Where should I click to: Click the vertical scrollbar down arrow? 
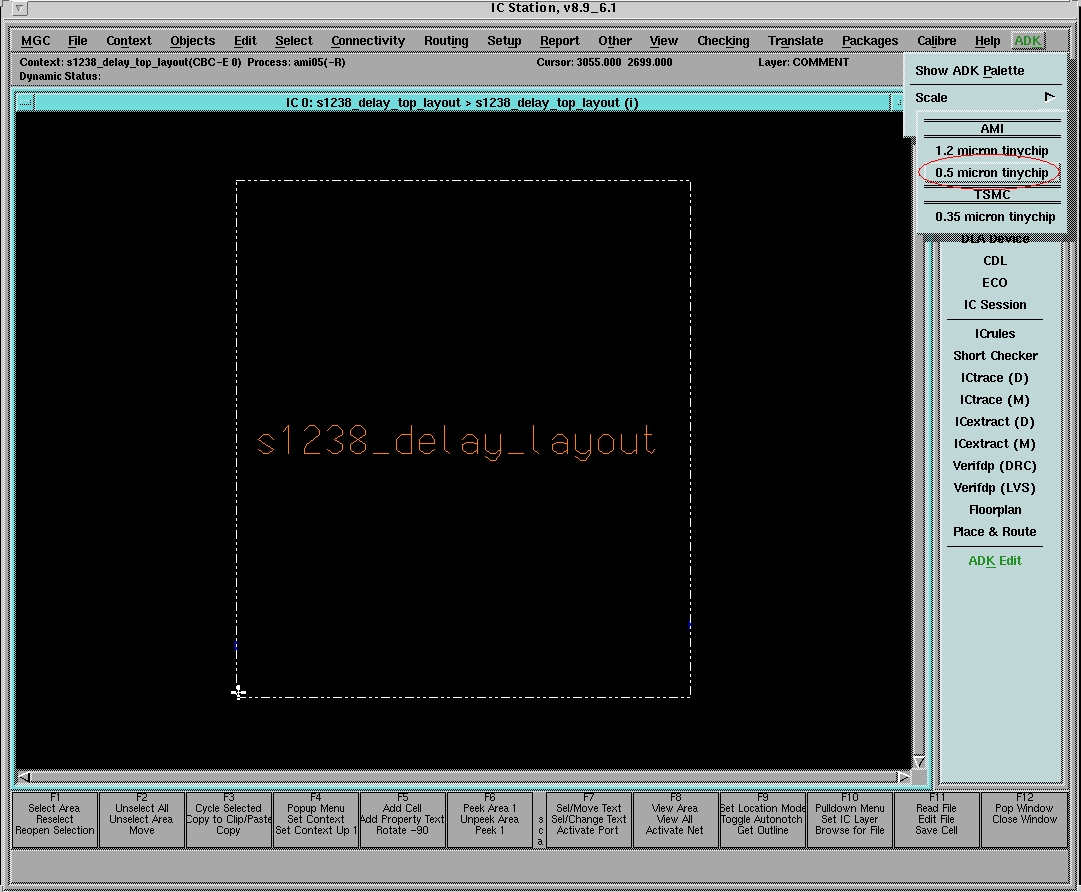pos(920,763)
